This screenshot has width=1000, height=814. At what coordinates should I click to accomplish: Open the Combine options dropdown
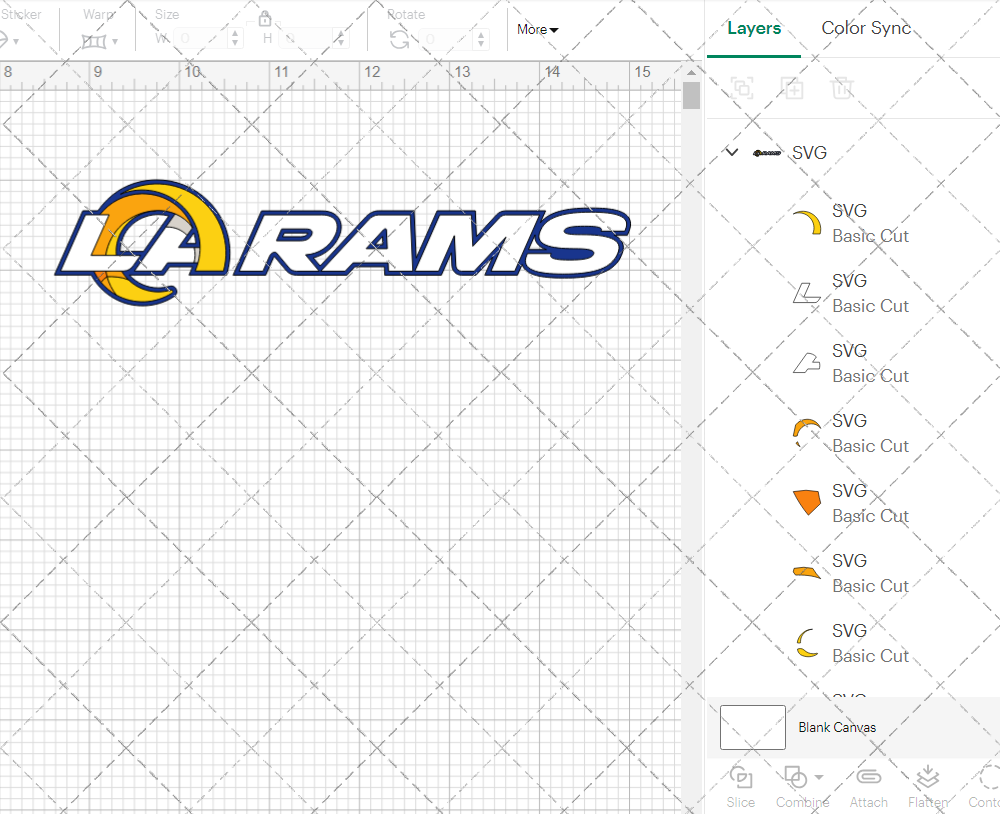click(x=818, y=777)
